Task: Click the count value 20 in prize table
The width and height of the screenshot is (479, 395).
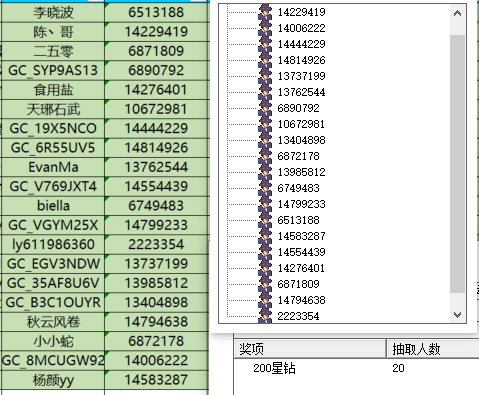Action: tap(398, 368)
